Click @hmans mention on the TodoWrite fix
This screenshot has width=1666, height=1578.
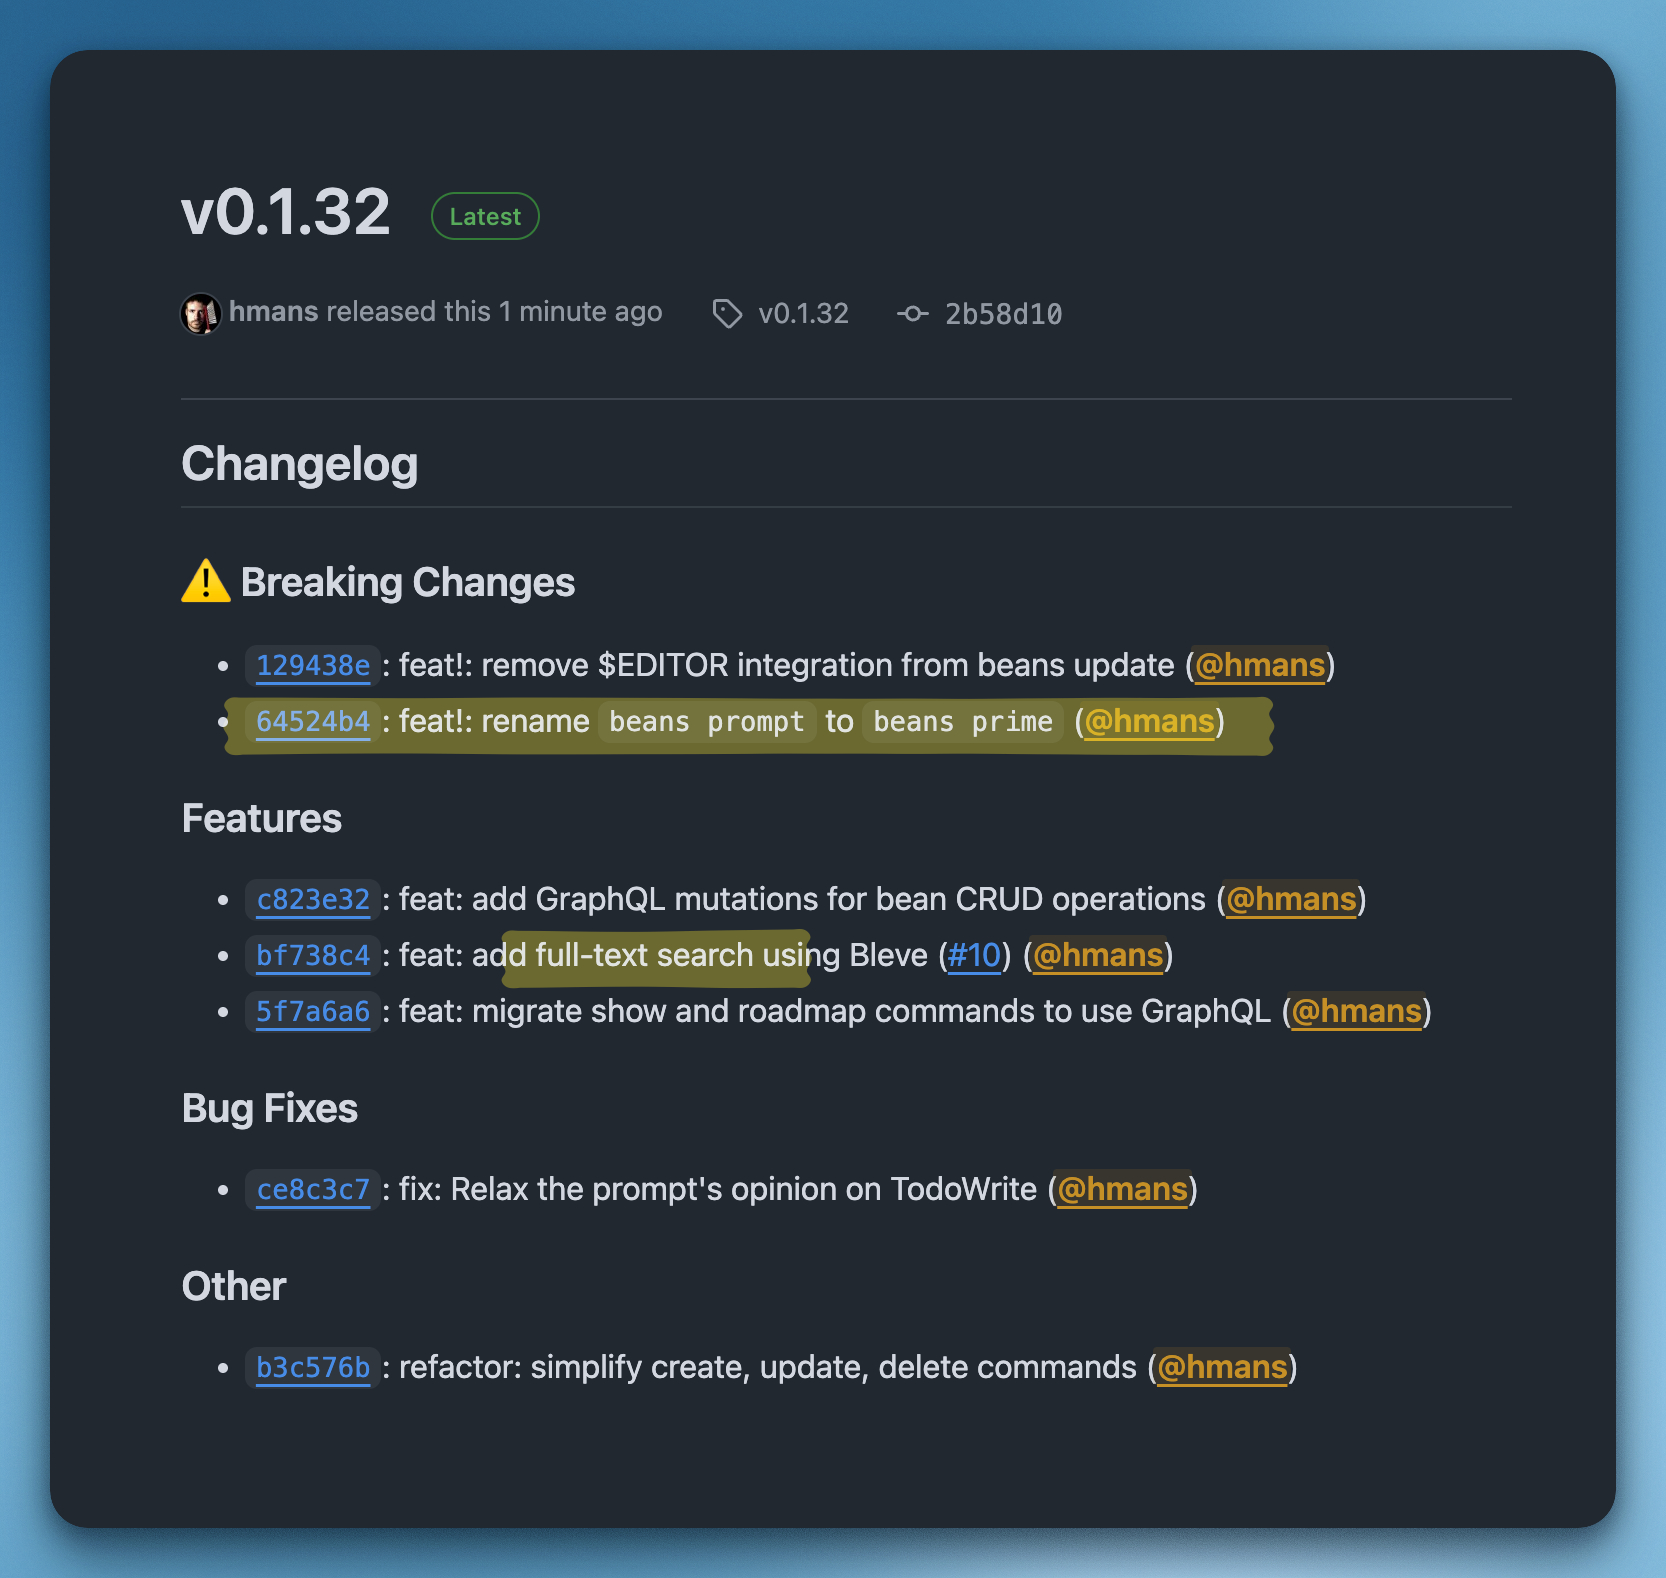click(1122, 1190)
